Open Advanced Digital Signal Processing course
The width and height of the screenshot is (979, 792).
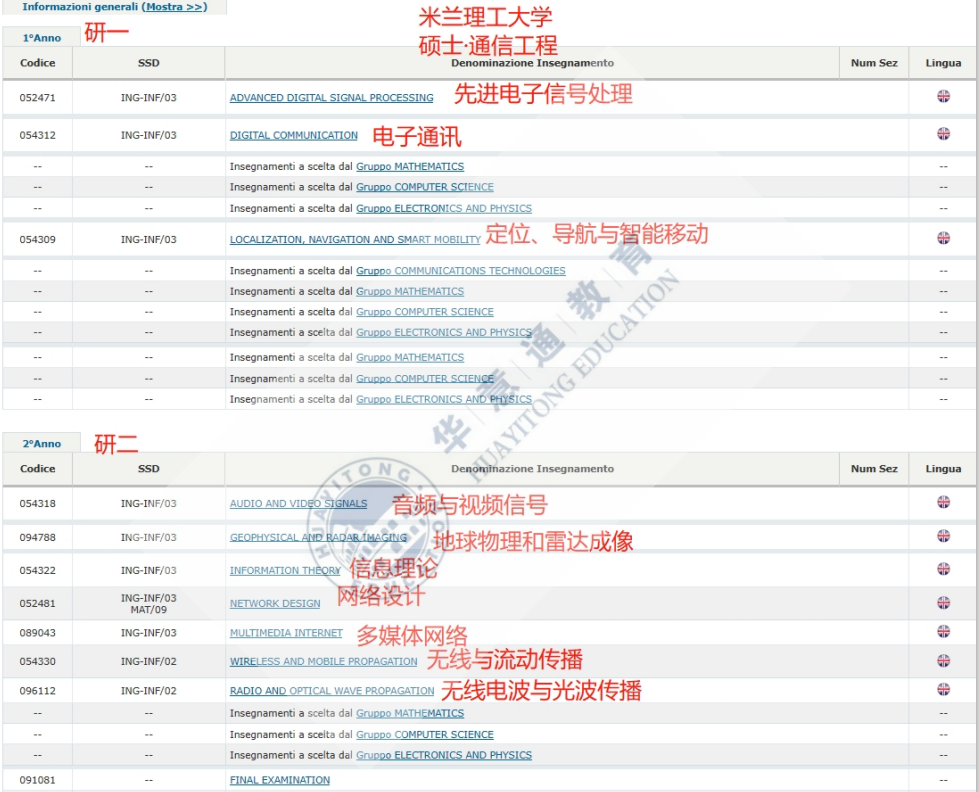332,98
